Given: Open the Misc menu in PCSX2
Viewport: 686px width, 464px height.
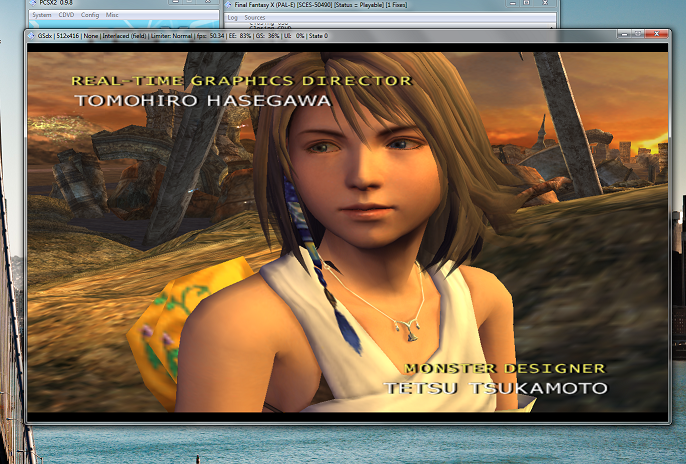Looking at the screenshot, I should (112, 15).
